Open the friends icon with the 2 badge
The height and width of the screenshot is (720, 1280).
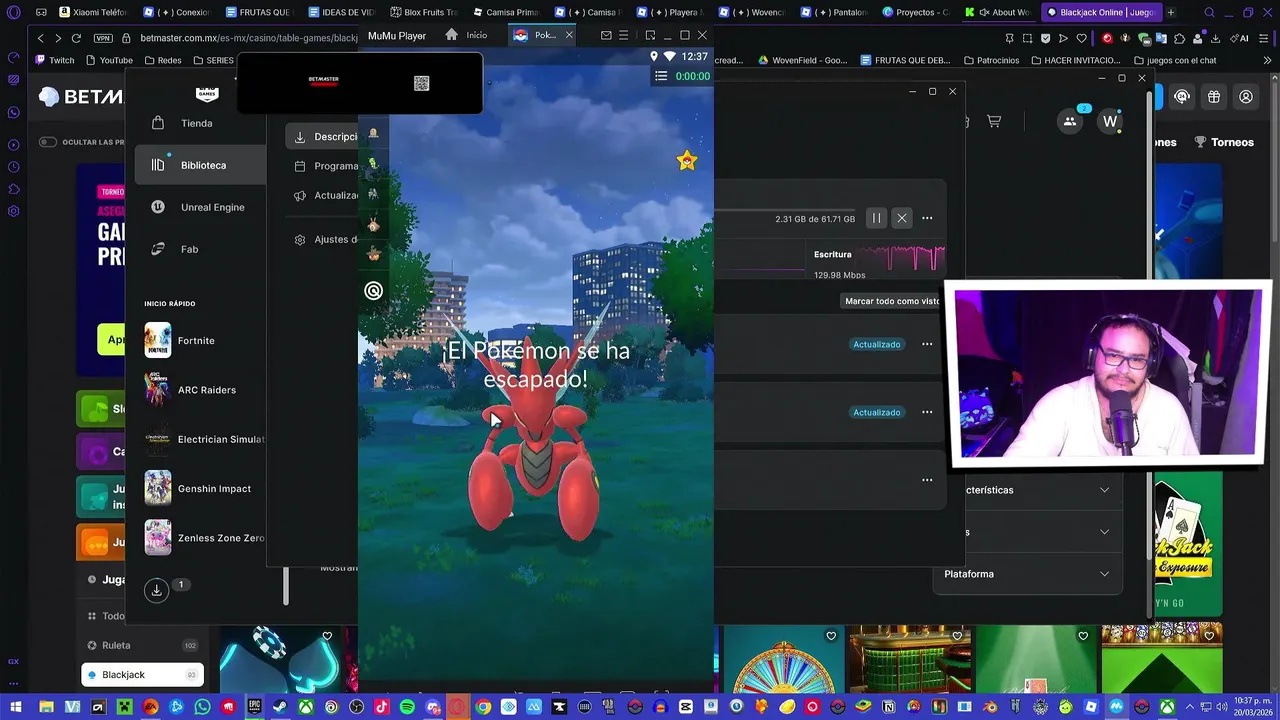click(x=1070, y=121)
